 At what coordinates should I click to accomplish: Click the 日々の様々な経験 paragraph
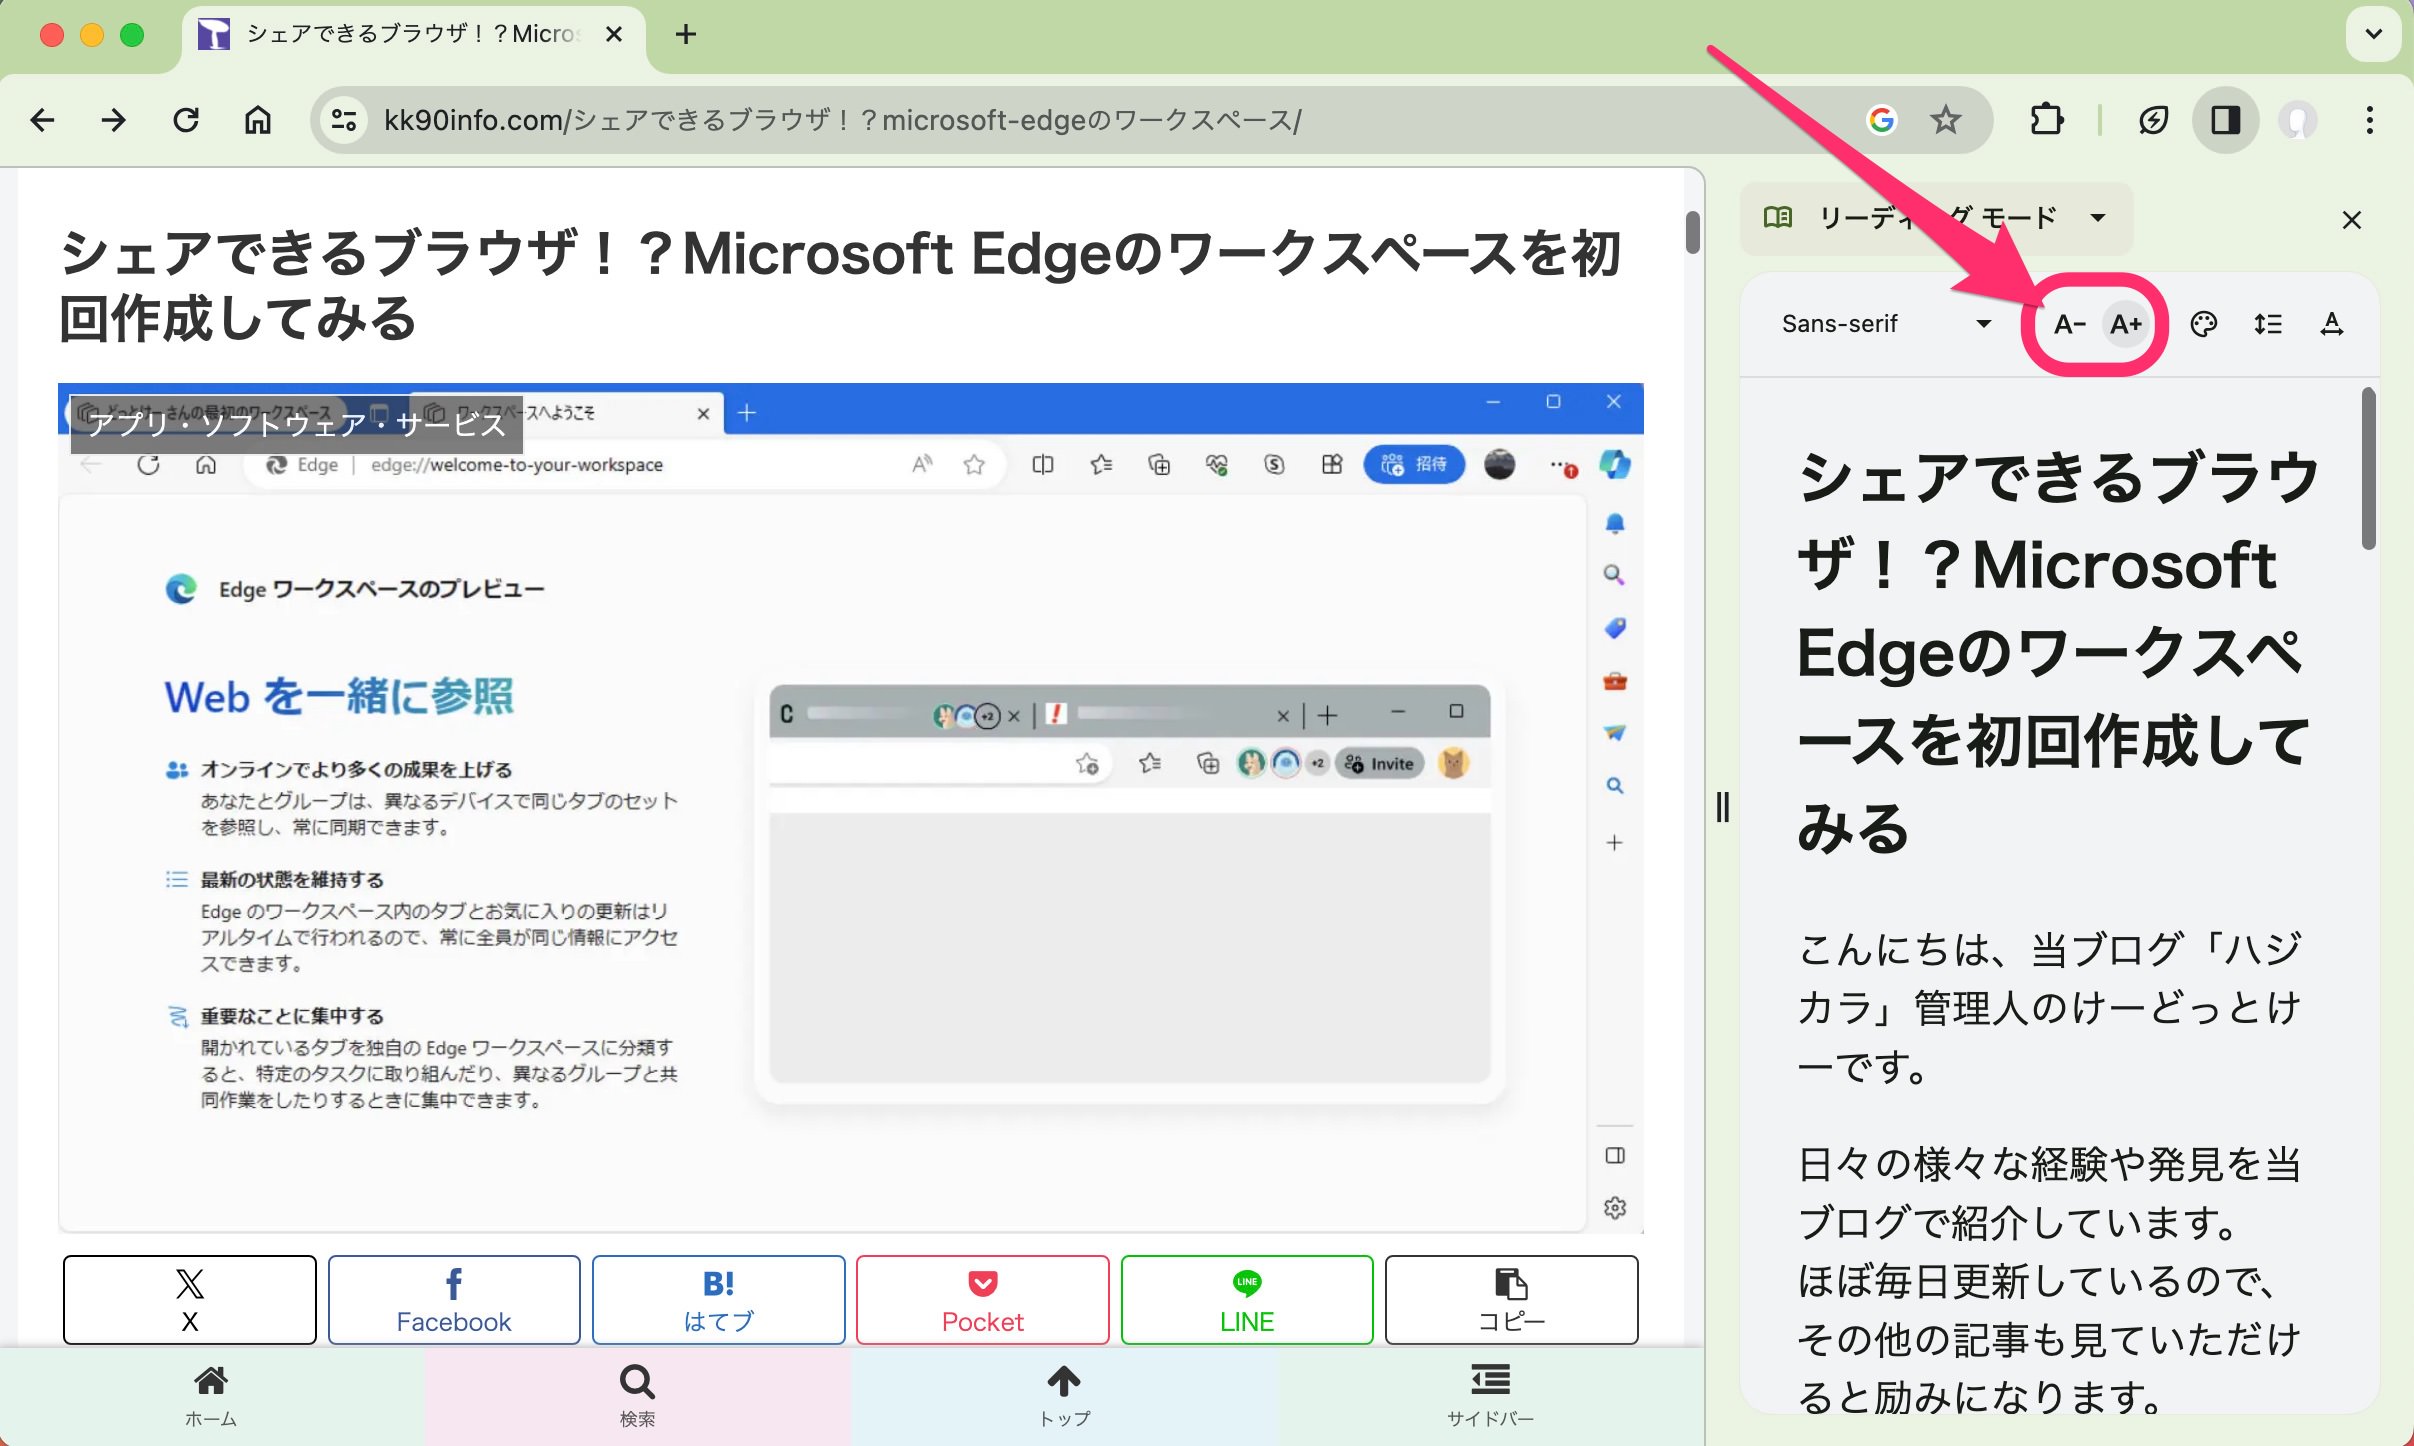[x=2050, y=1280]
